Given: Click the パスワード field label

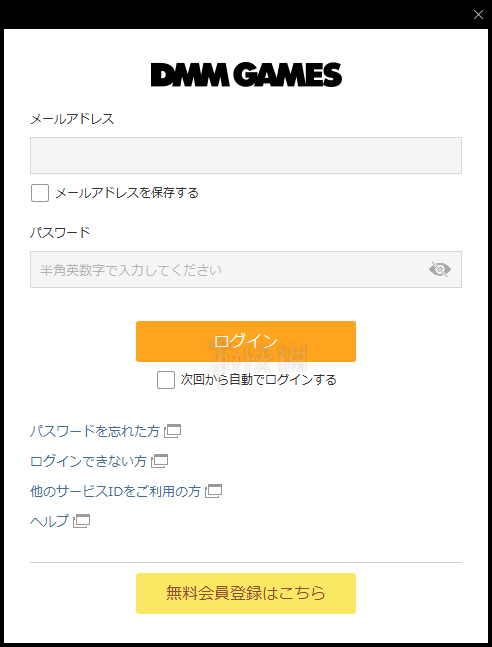Looking at the screenshot, I should pyautogui.click(x=60, y=233).
